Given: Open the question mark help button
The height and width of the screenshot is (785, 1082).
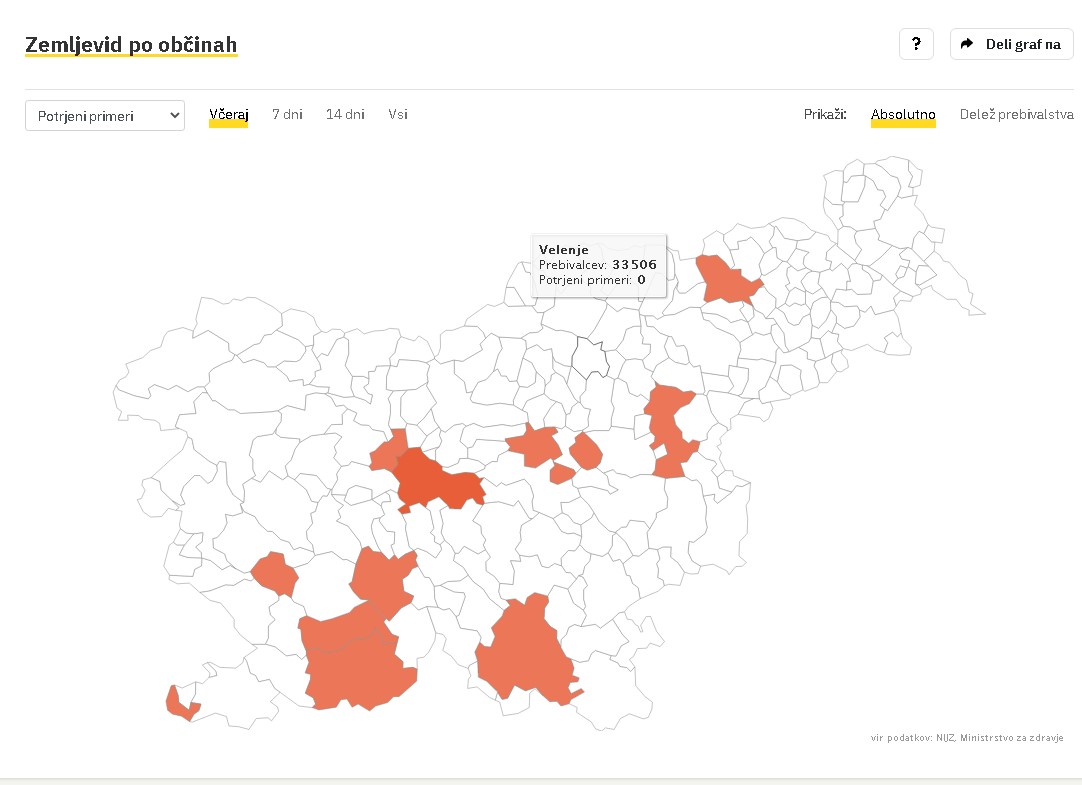Looking at the screenshot, I should [916, 44].
